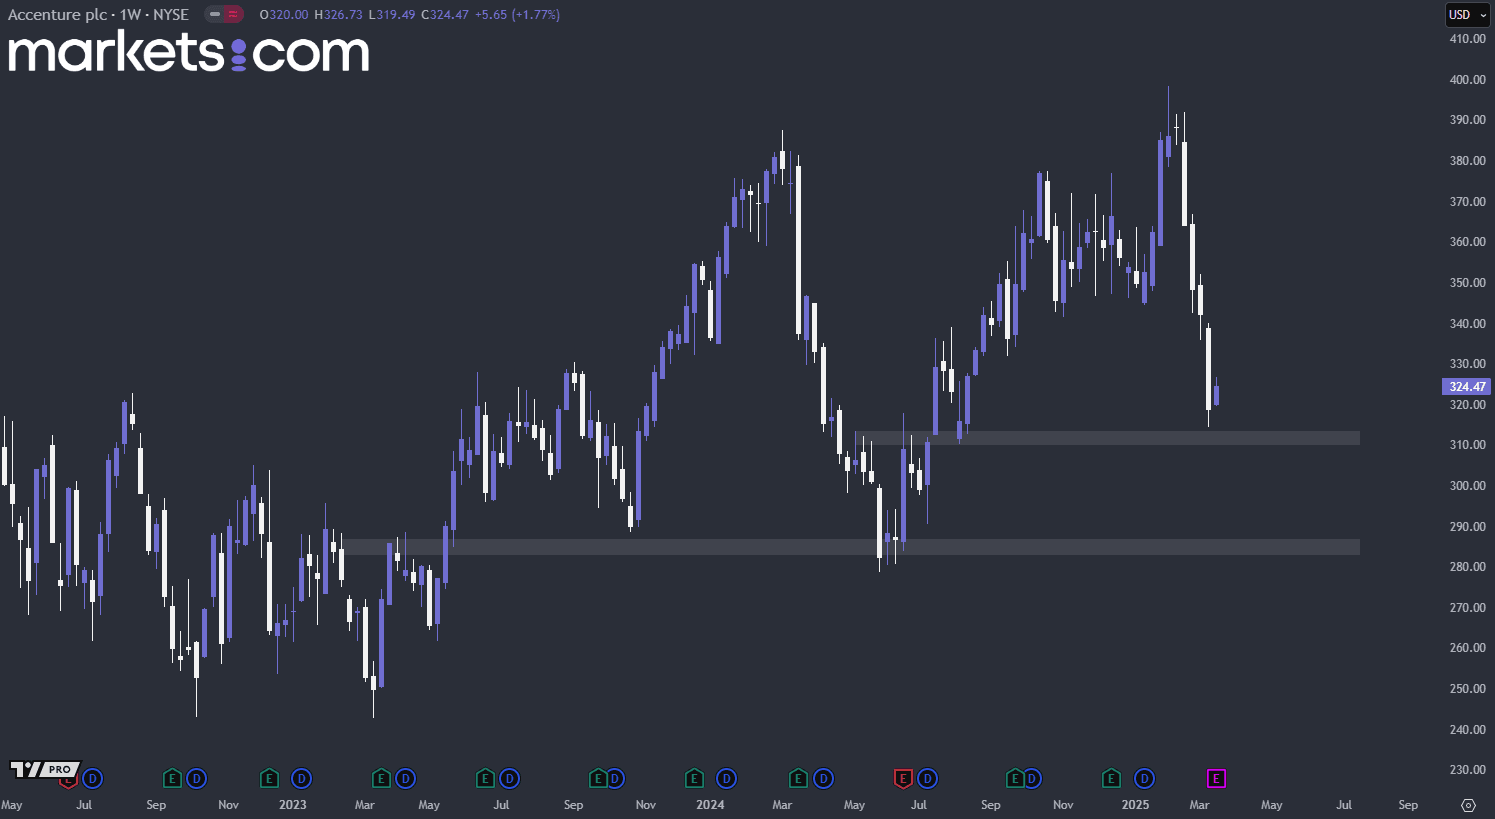1495x819 pixels.
Task: Click the magenta upcoming earnings marker
Action: 1216,778
